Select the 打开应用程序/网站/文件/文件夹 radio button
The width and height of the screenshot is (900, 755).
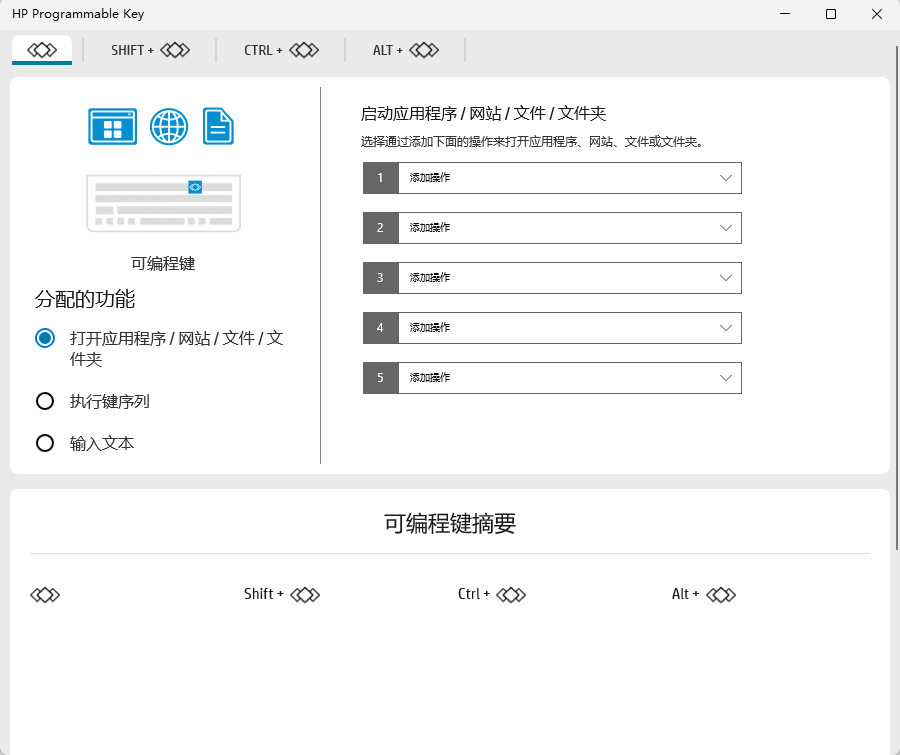(44, 338)
